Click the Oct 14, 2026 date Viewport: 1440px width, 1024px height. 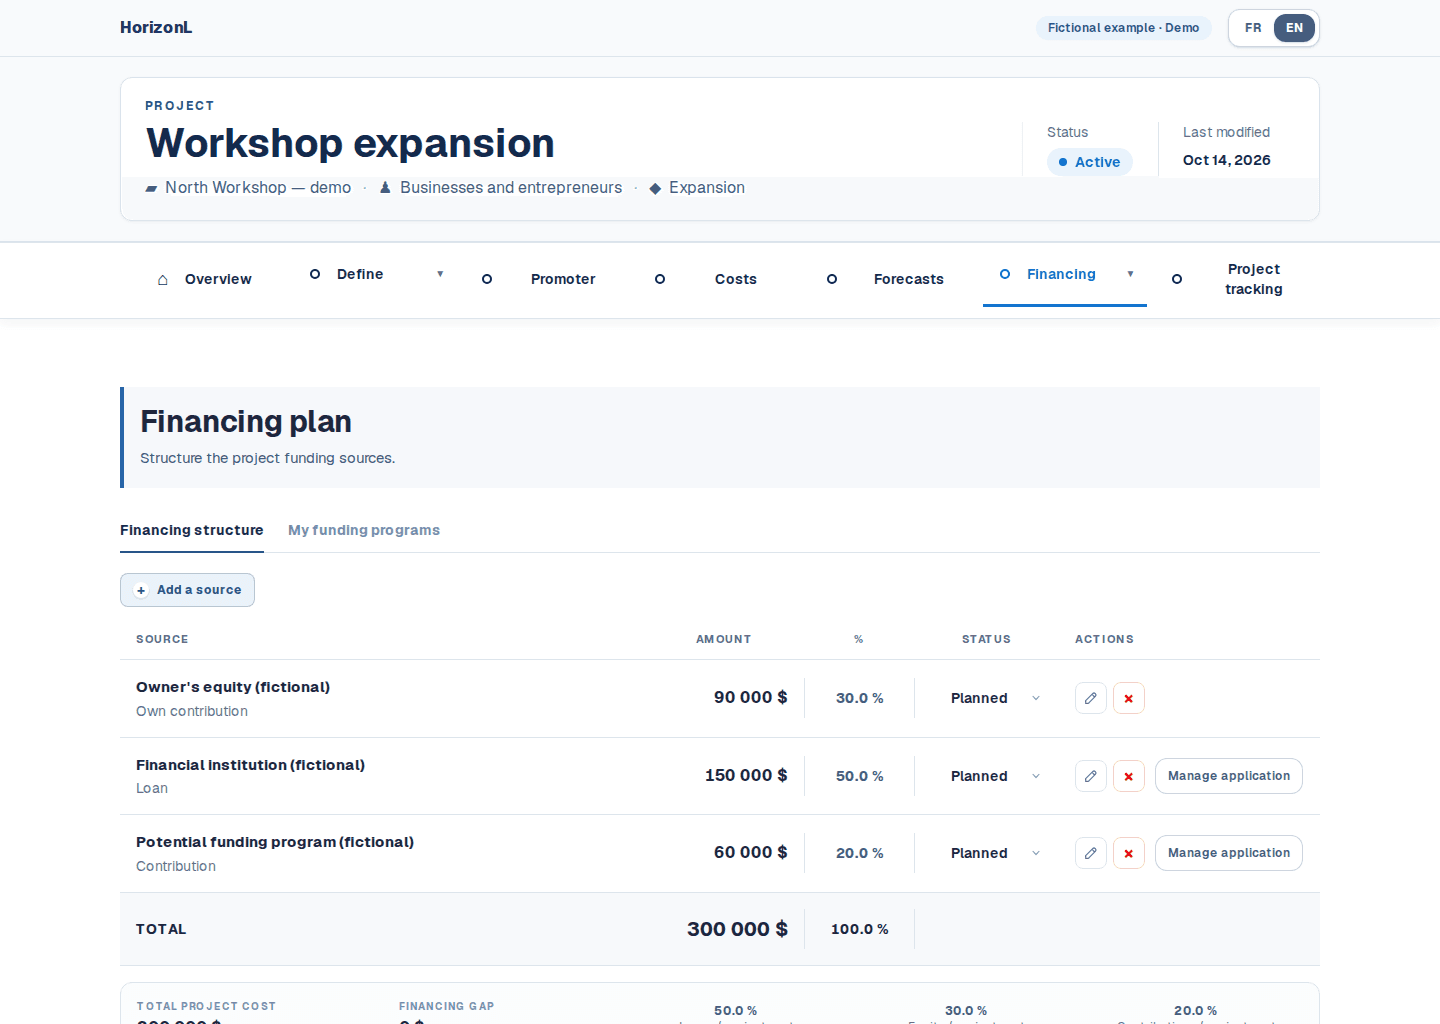(x=1227, y=160)
